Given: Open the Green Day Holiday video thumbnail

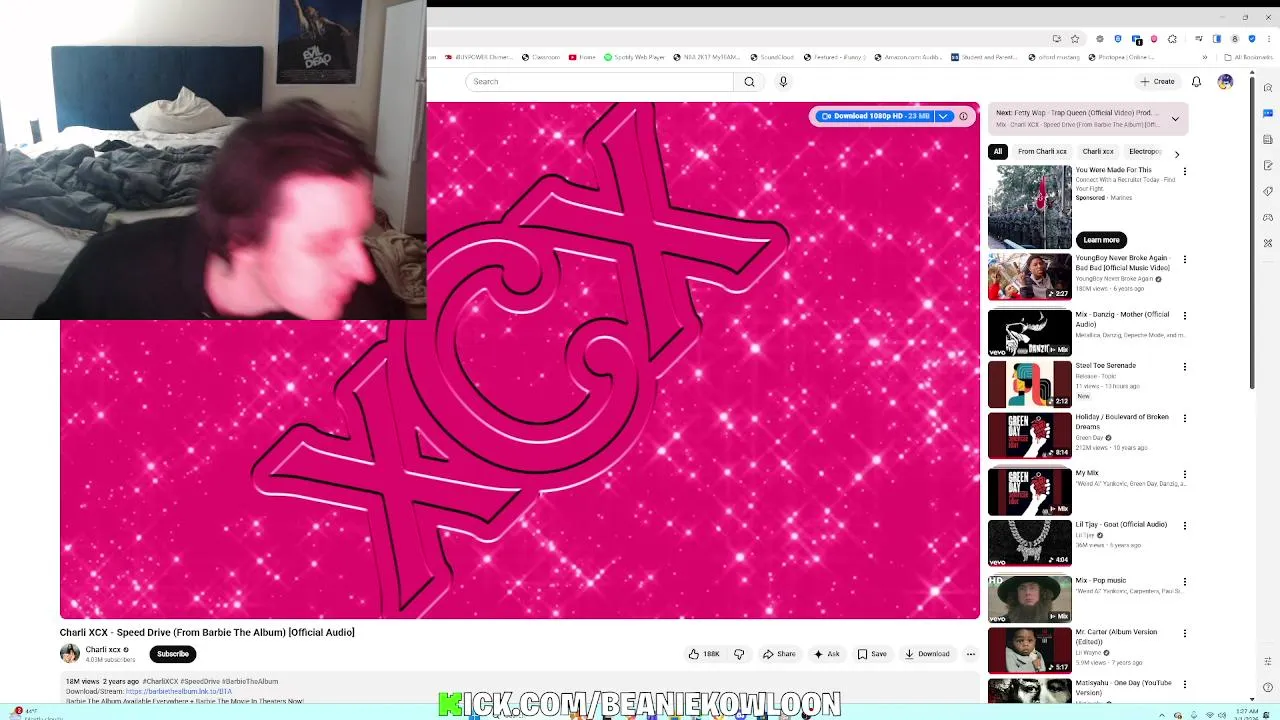Looking at the screenshot, I should click(x=1029, y=435).
